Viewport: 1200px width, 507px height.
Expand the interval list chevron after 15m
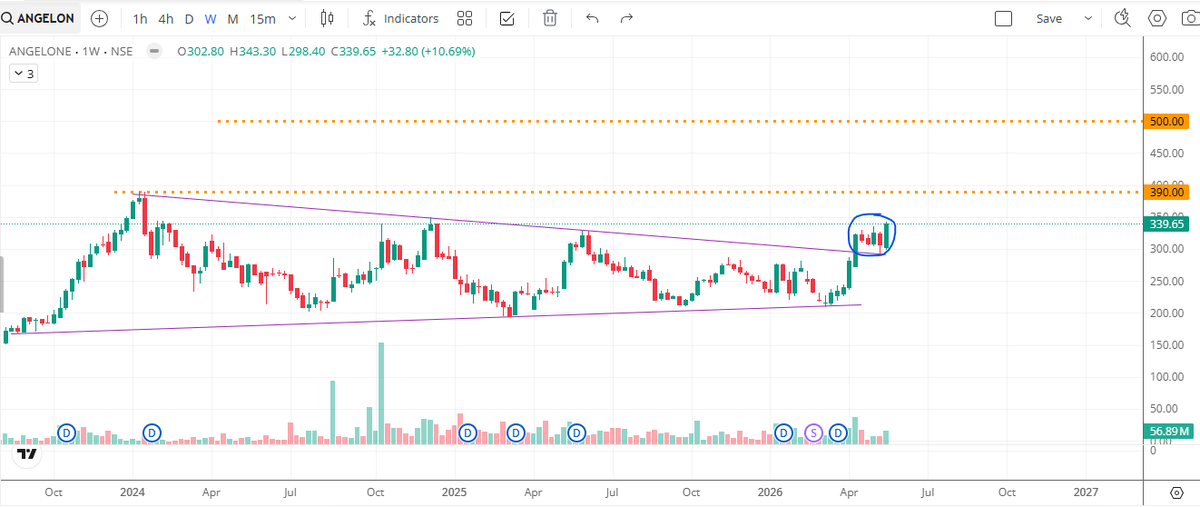pos(291,18)
